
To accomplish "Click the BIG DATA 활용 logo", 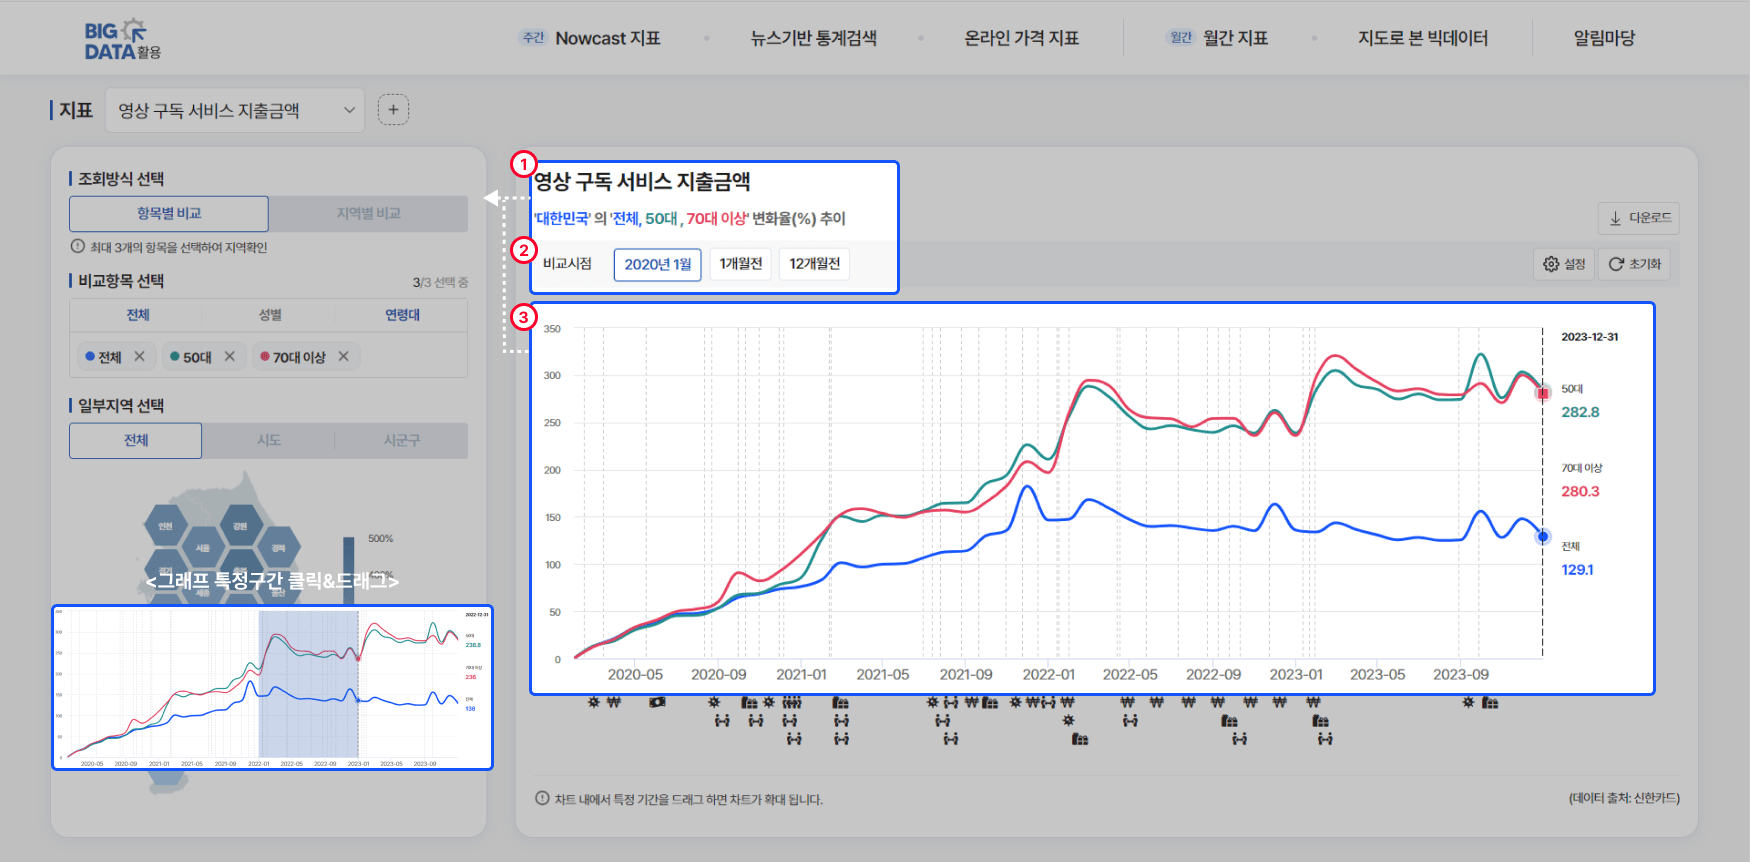I will [x=122, y=40].
